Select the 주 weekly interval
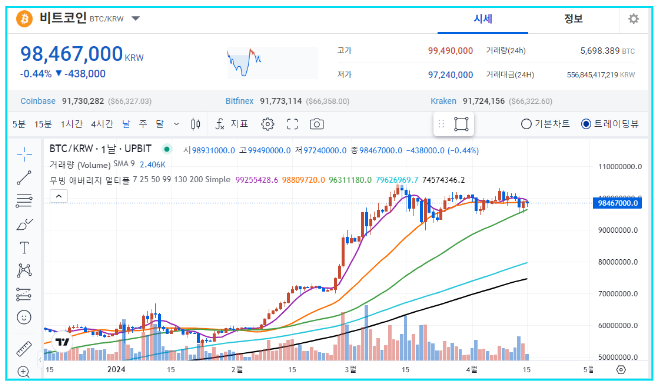659x388 pixels. (x=143, y=124)
